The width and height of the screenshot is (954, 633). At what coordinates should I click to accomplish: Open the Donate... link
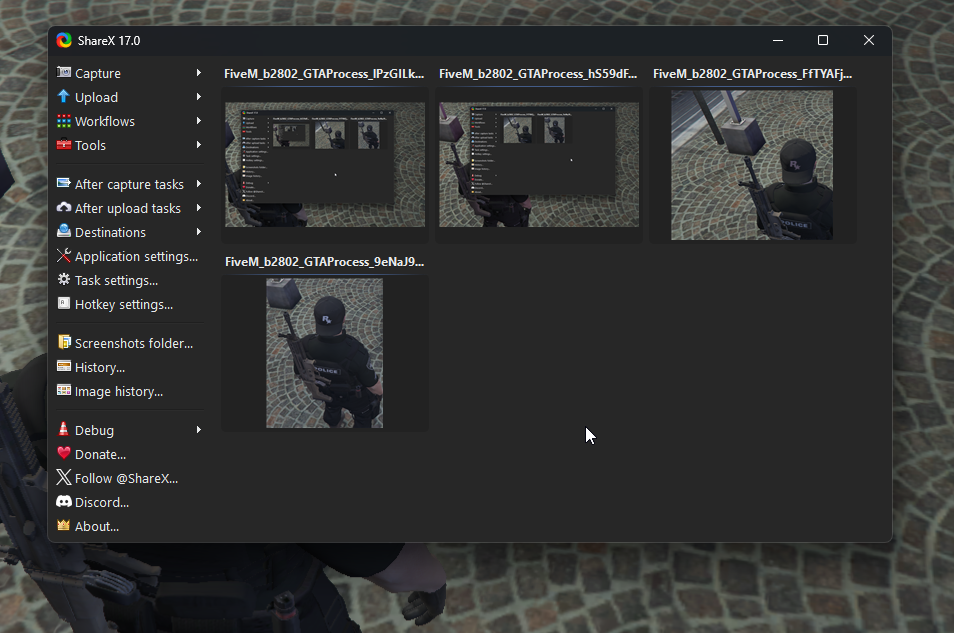(x=130, y=455)
